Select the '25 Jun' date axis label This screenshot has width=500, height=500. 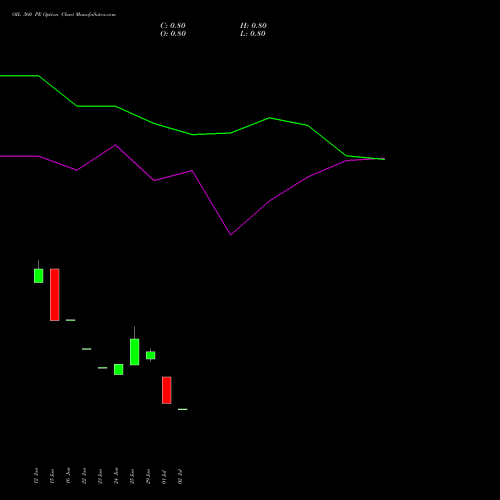pyautogui.click(x=132, y=476)
